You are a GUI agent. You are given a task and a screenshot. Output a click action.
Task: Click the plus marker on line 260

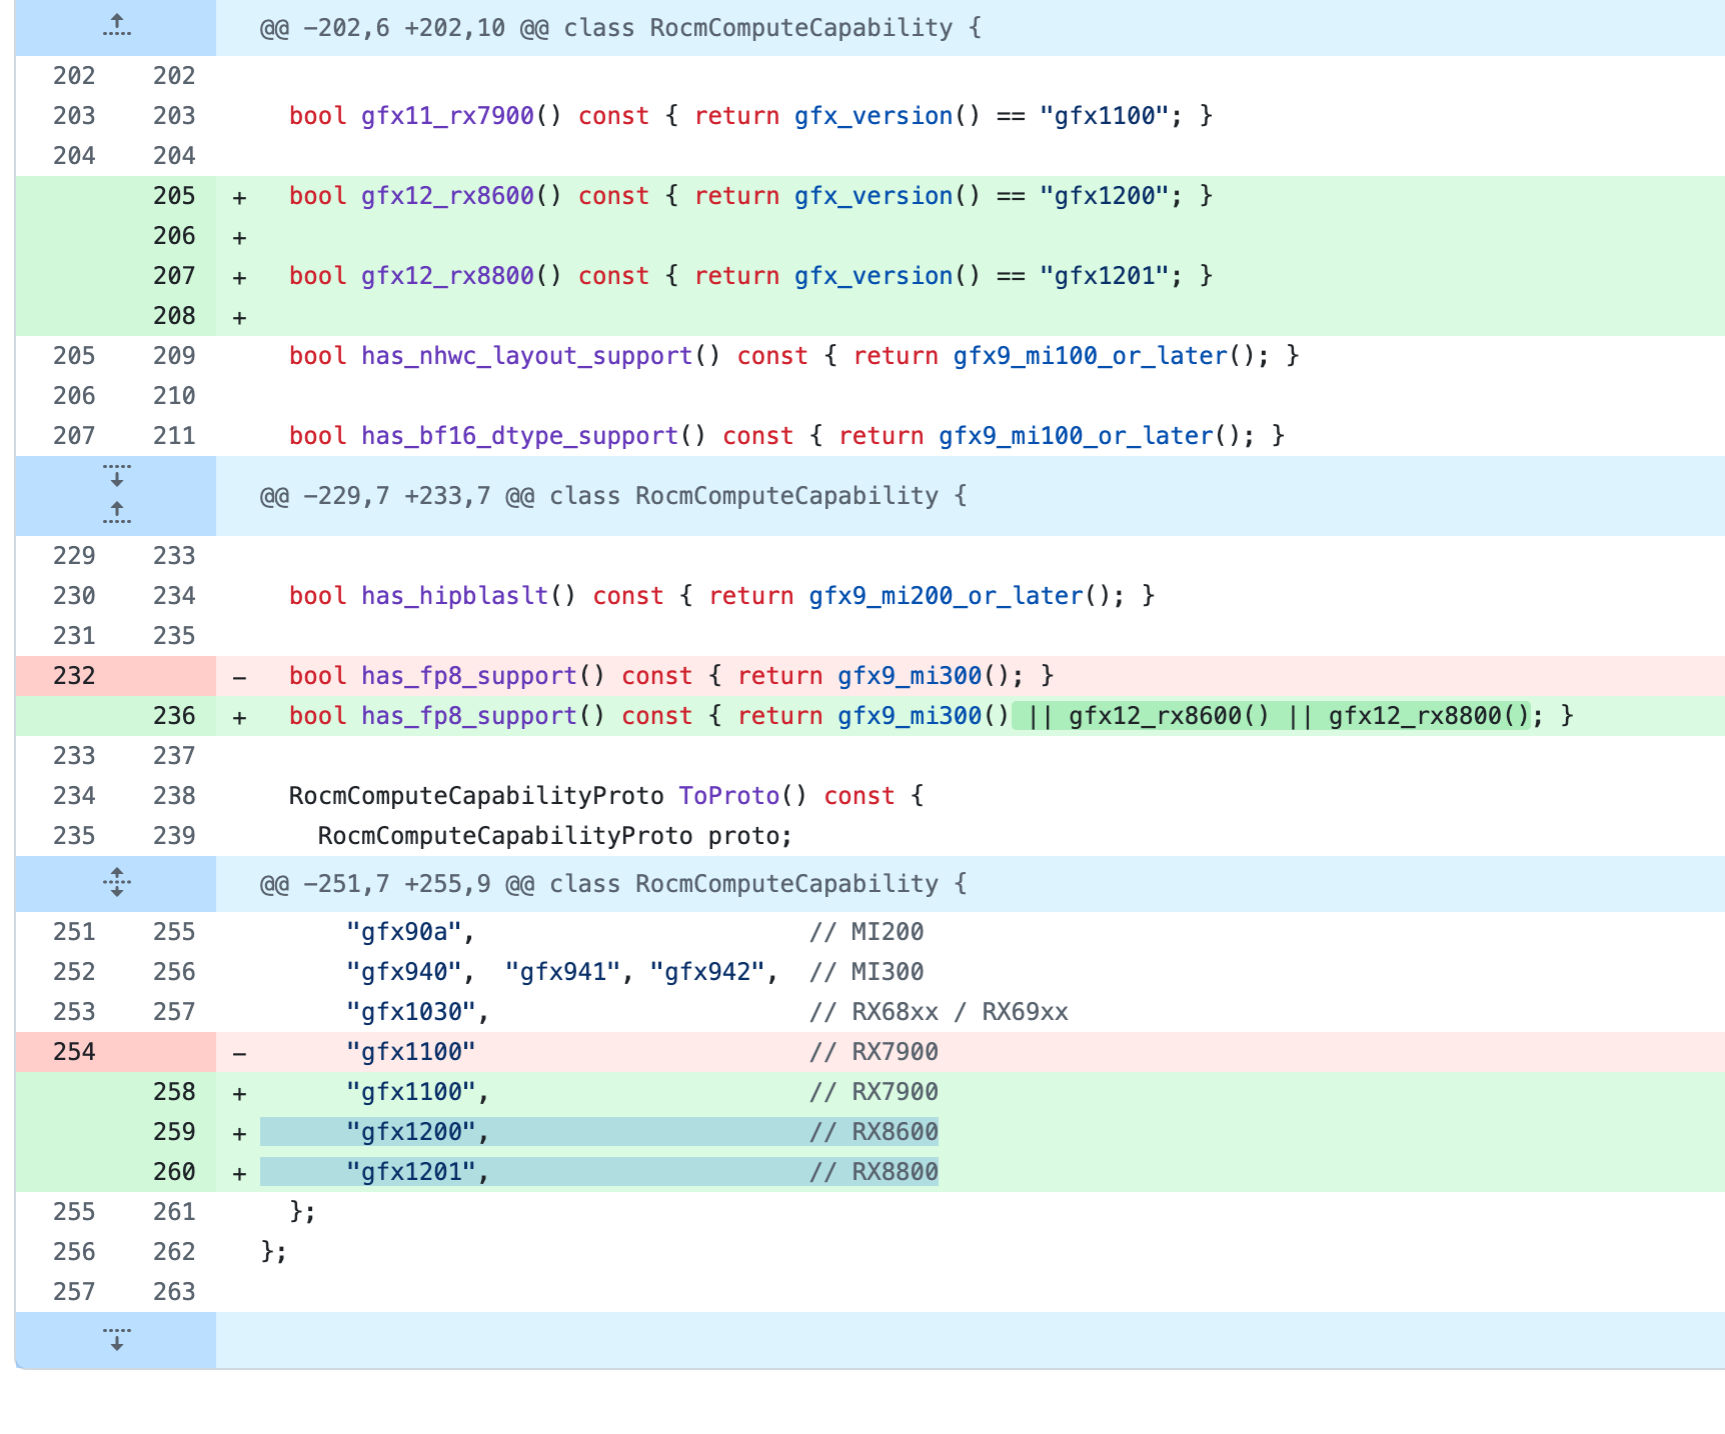[239, 1173]
